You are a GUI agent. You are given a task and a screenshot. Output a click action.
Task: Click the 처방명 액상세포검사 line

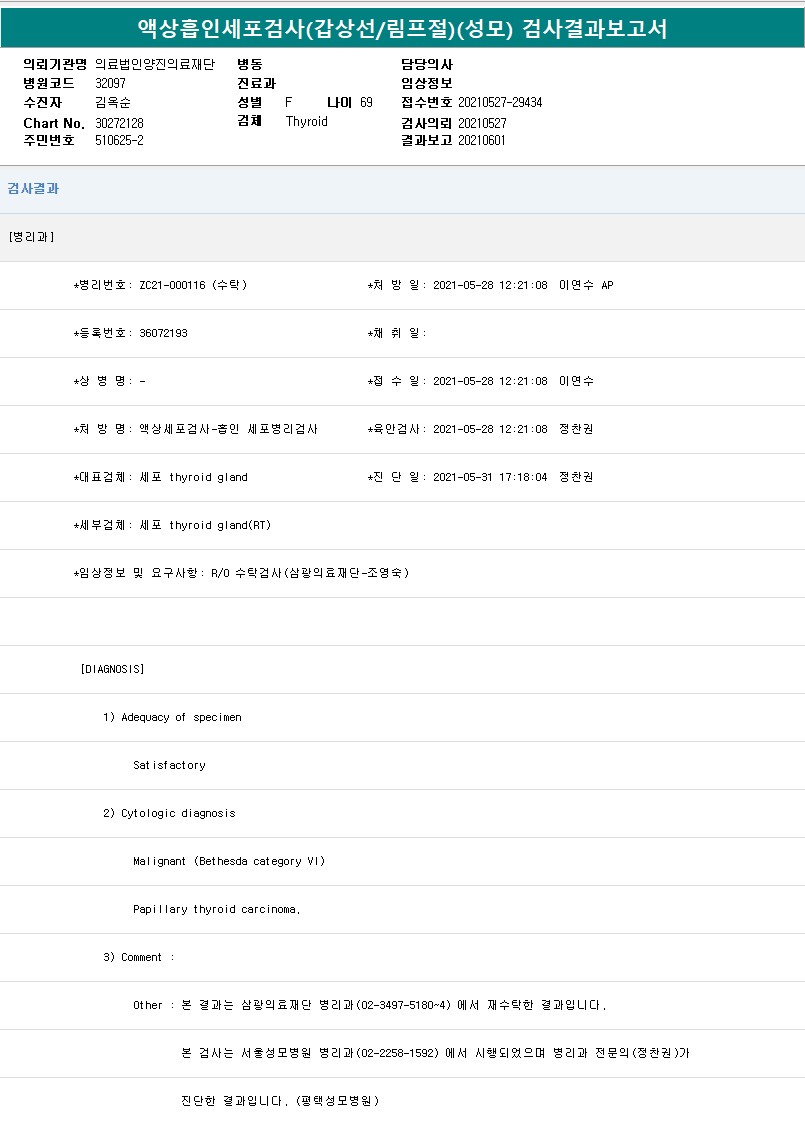(x=196, y=429)
